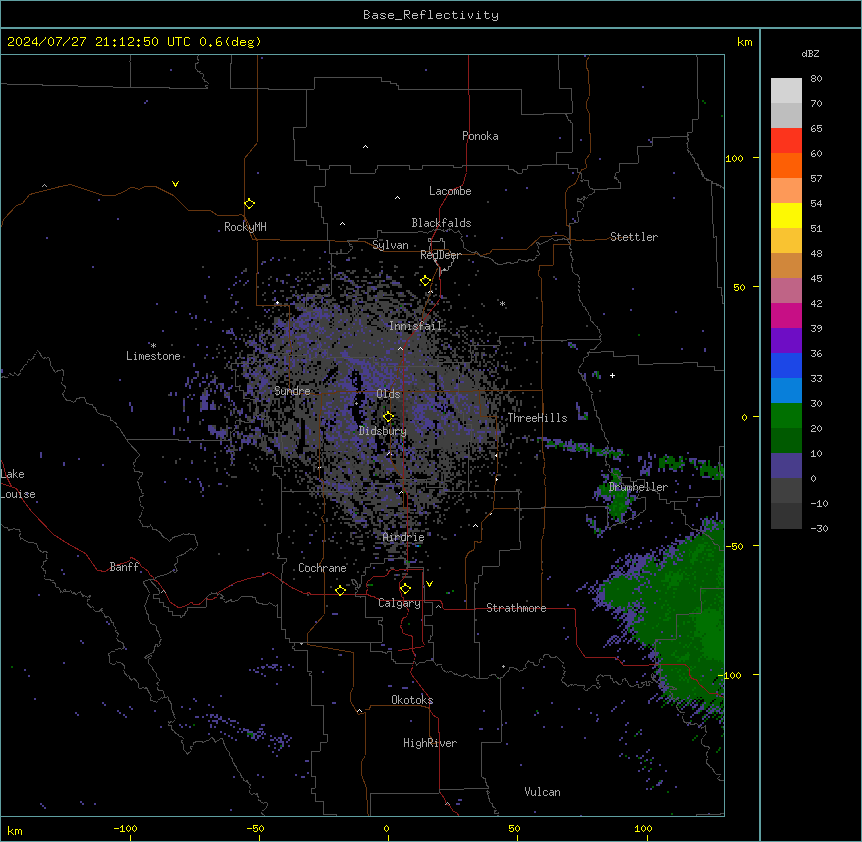Click the Ponoka town label
This screenshot has width=862, height=842.
[x=480, y=136]
